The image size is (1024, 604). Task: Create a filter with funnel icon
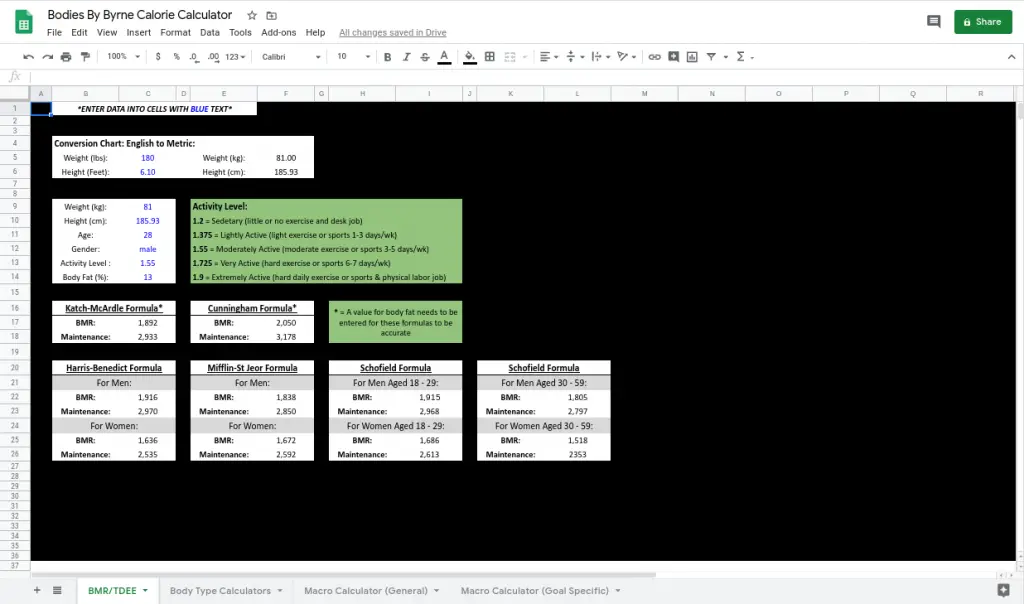pos(711,57)
